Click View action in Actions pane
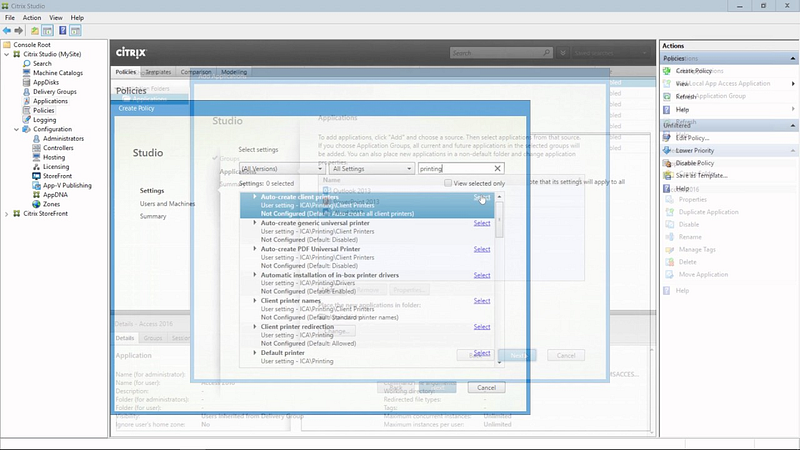The width and height of the screenshot is (800, 450). 682,84
